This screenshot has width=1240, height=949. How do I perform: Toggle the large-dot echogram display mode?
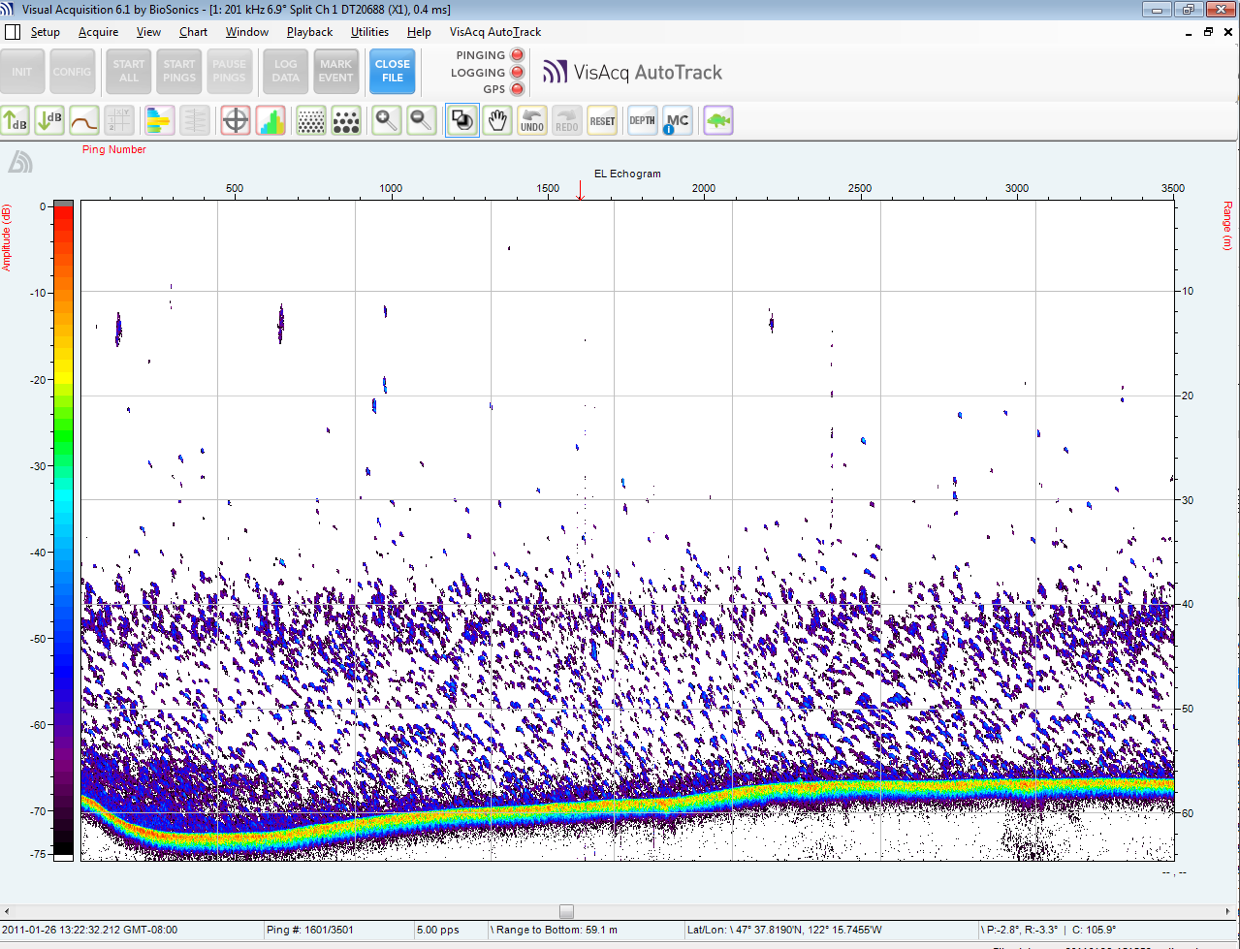pyautogui.click(x=346, y=121)
